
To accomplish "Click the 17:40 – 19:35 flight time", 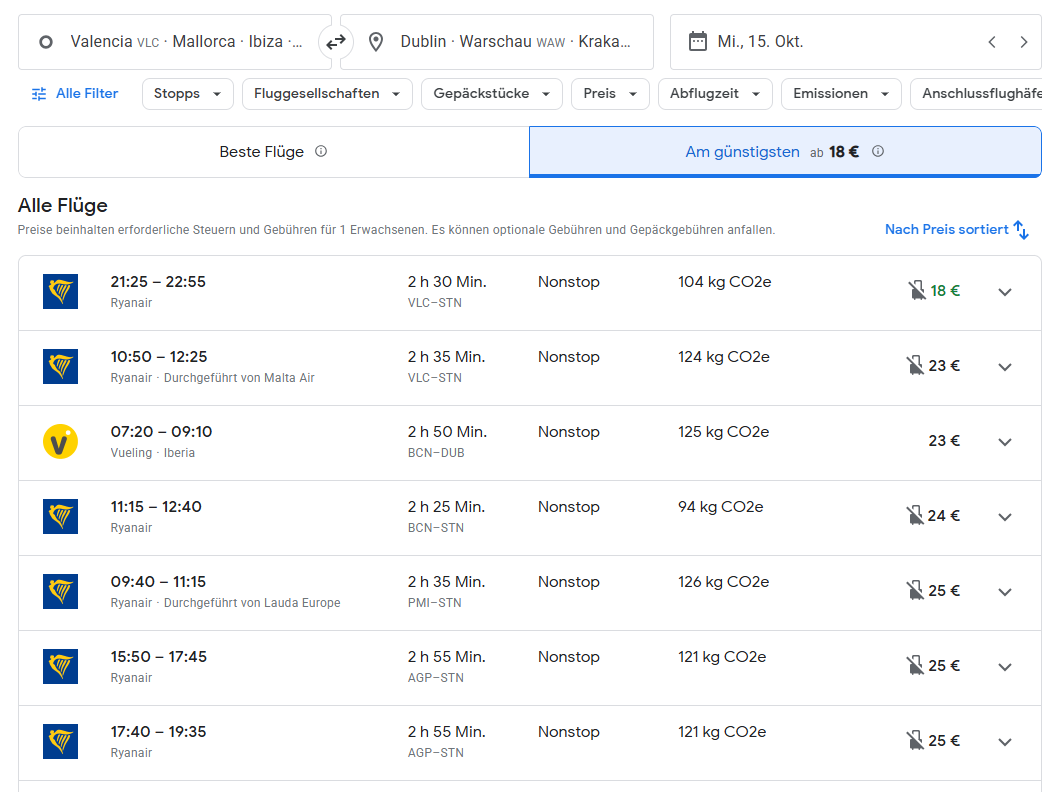I will click(x=158, y=732).
